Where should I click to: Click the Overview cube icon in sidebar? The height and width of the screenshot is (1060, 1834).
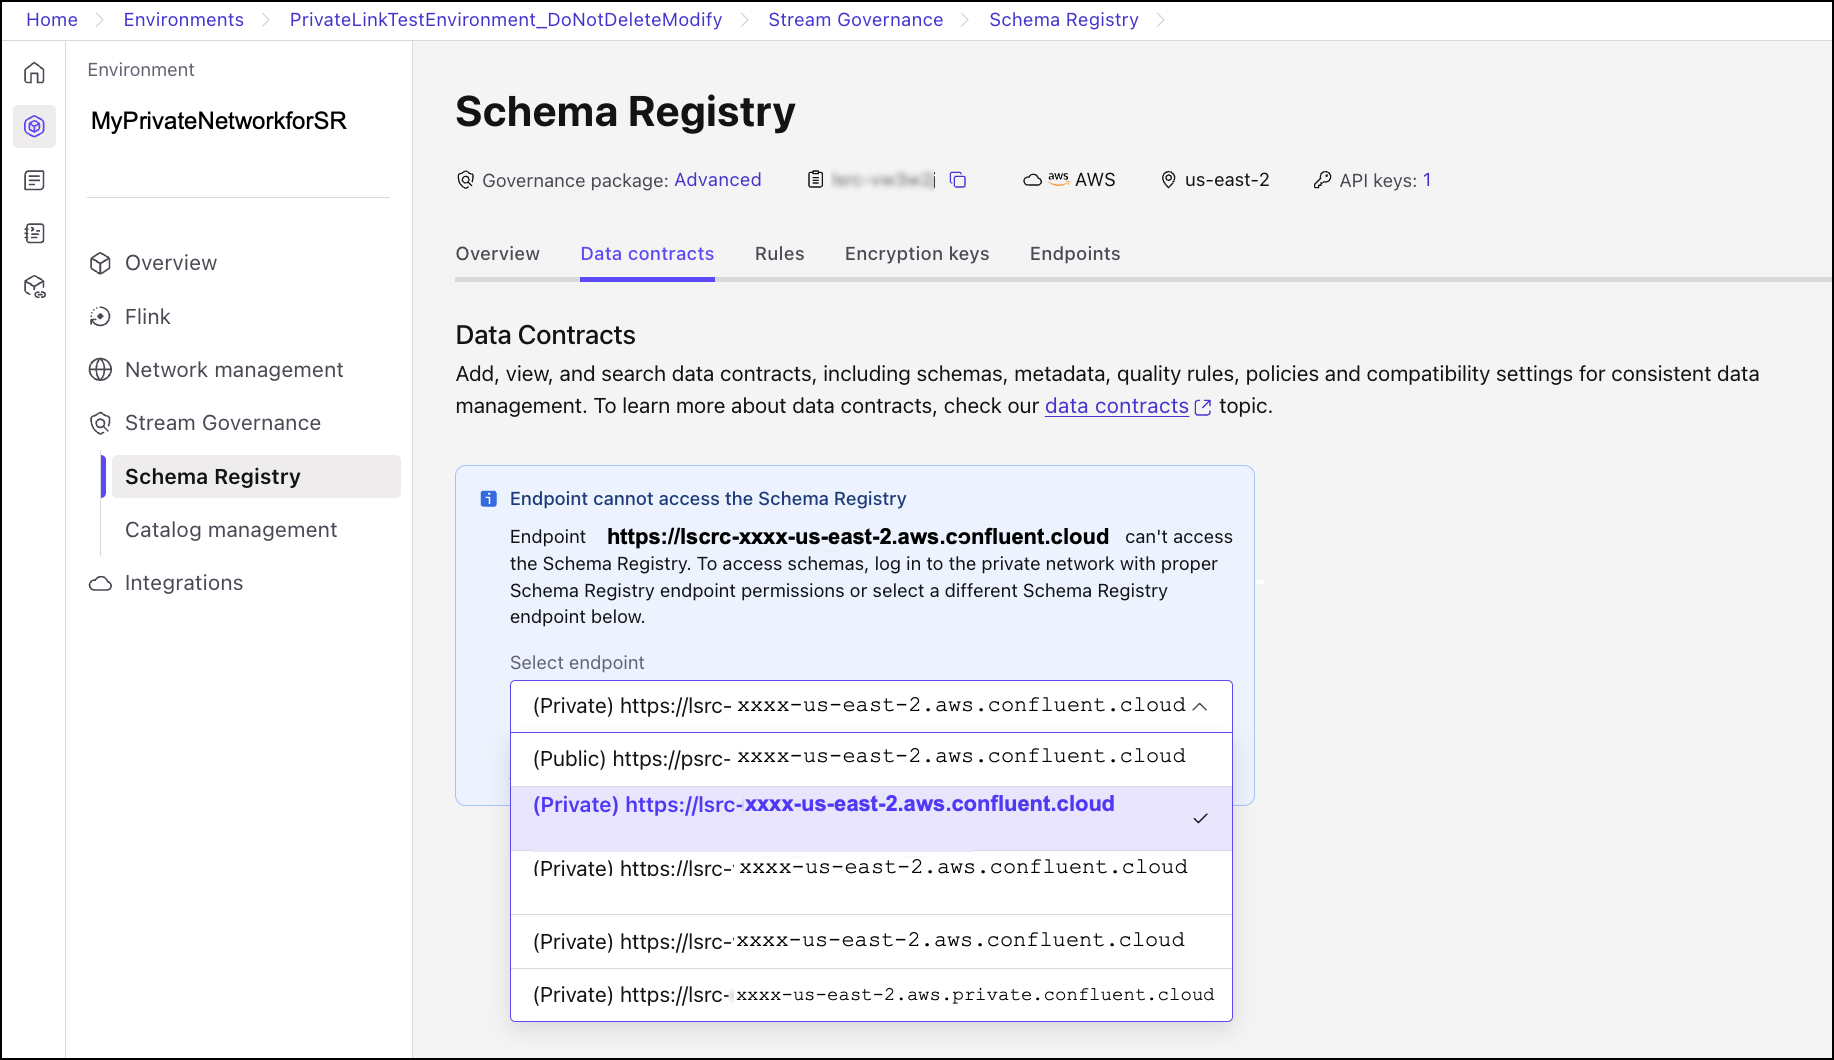[x=100, y=263]
